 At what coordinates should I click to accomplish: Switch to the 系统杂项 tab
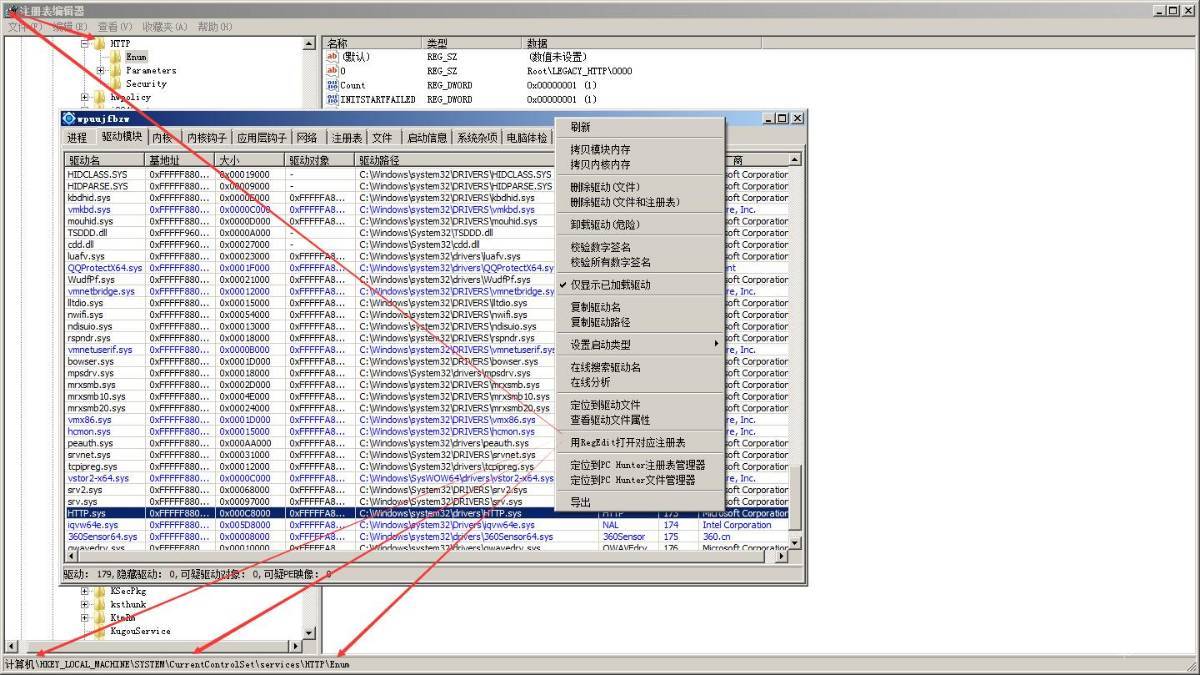[x=478, y=137]
